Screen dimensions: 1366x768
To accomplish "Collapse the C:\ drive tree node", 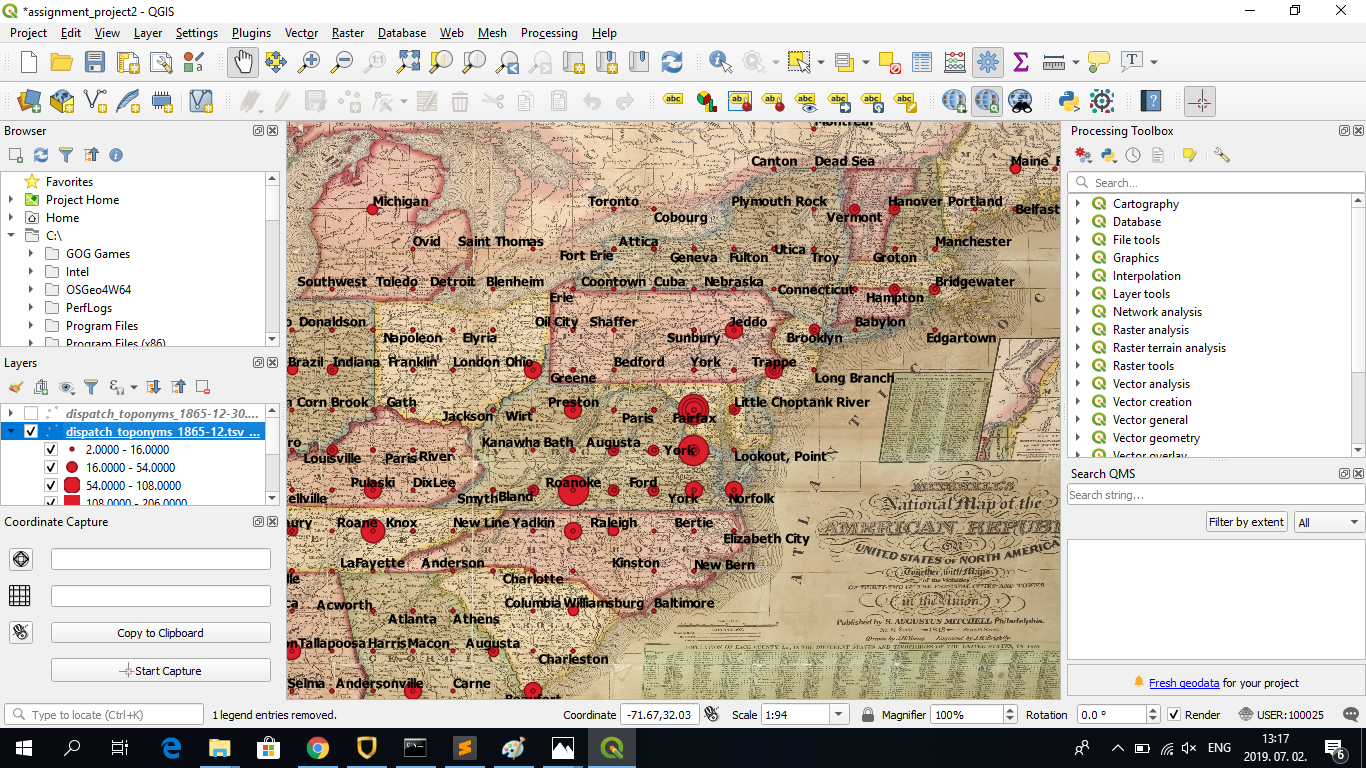I will click(x=11, y=236).
